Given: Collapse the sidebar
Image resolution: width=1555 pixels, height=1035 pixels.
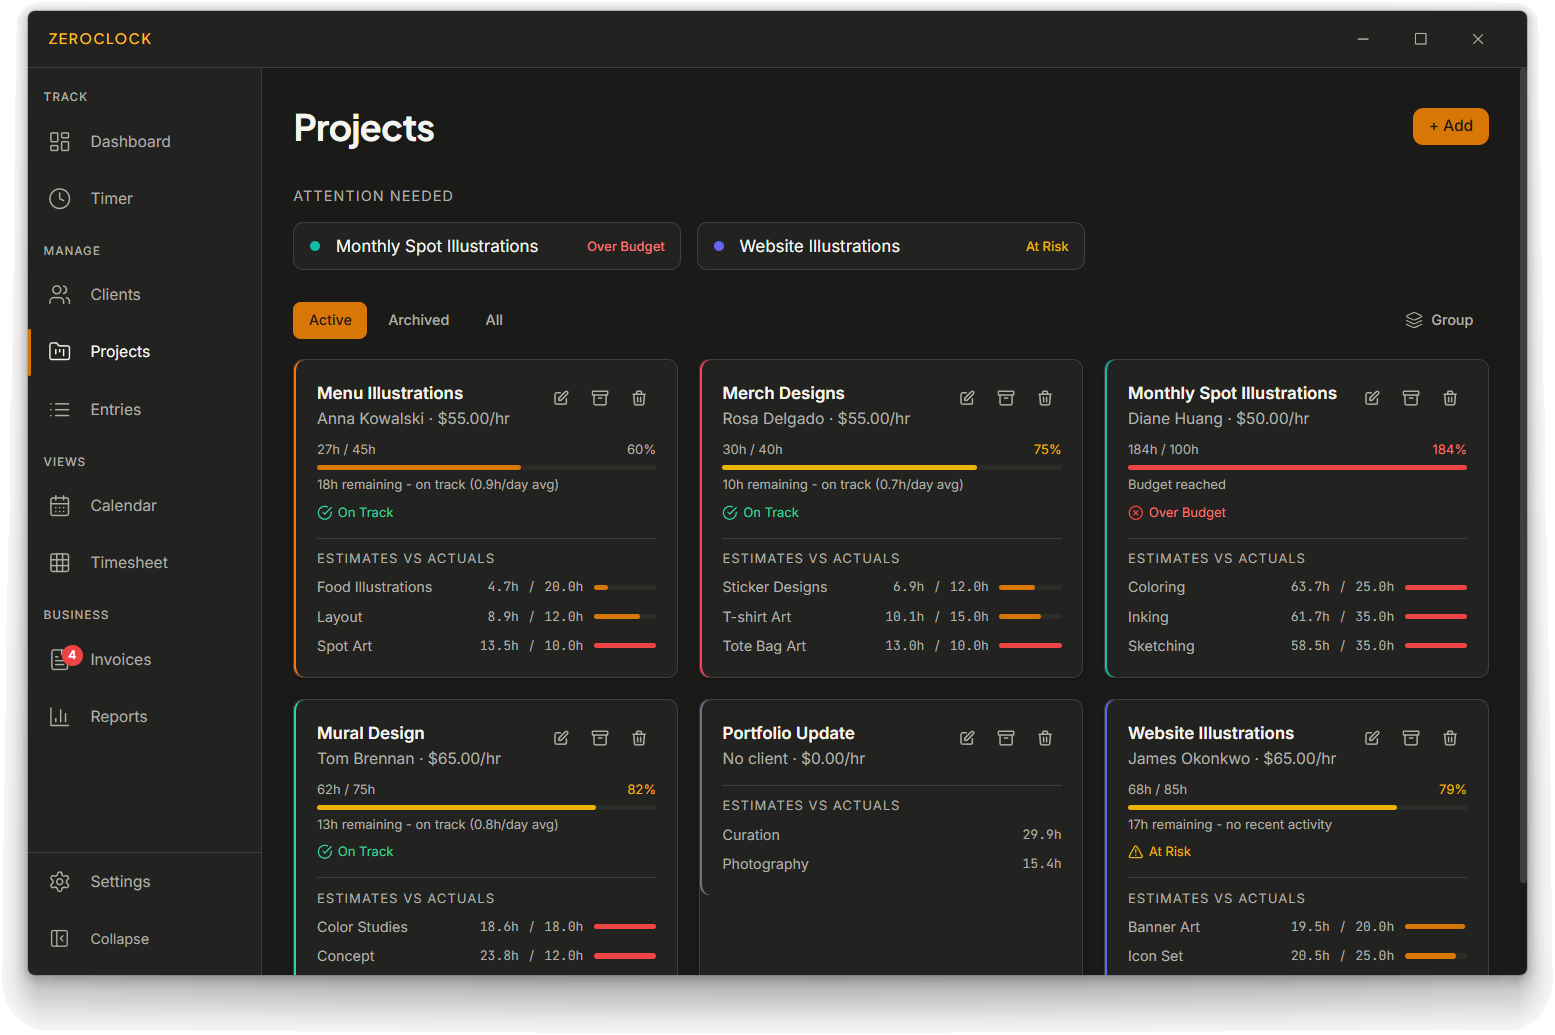Looking at the screenshot, I should coord(119,939).
